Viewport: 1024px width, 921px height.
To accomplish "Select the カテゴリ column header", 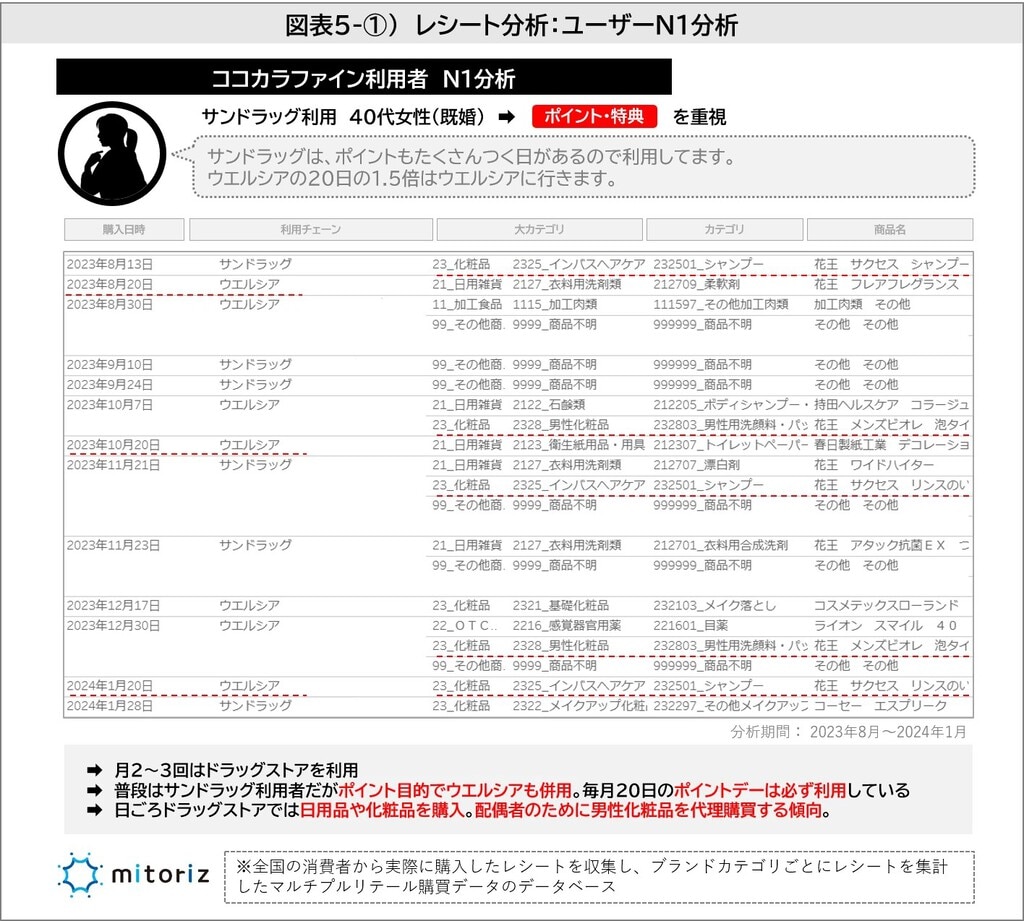I will 724,229.
